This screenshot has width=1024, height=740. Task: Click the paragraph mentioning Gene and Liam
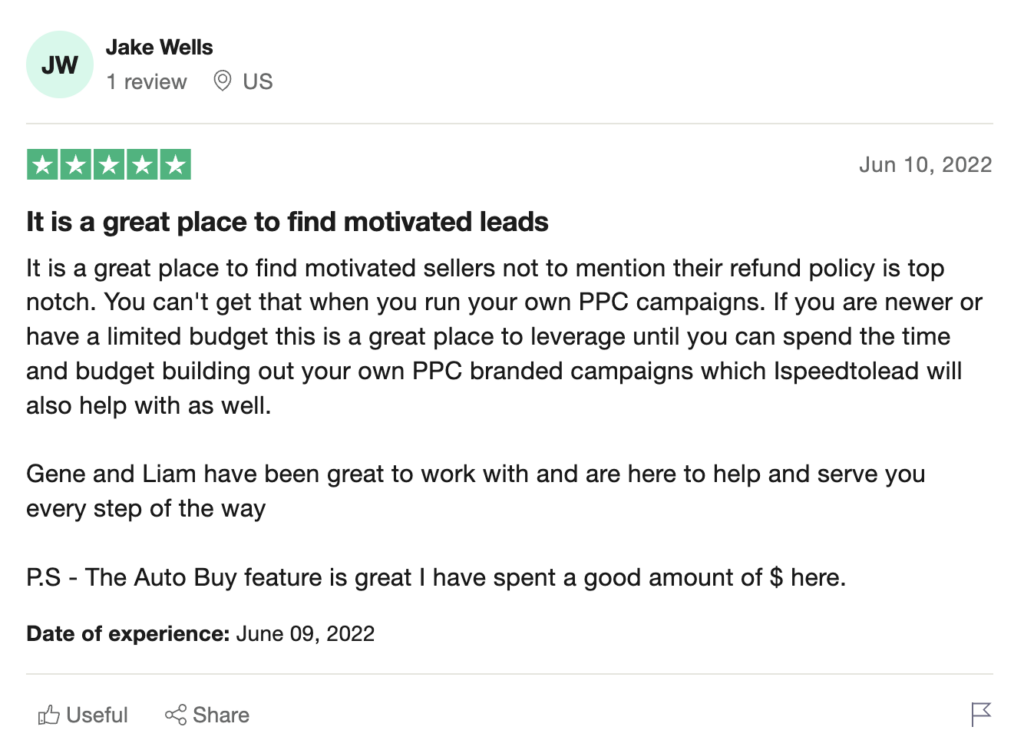(475, 490)
